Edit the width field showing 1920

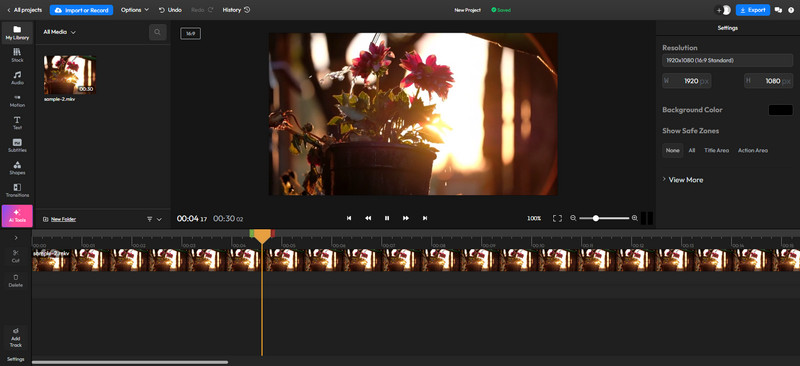[687, 81]
